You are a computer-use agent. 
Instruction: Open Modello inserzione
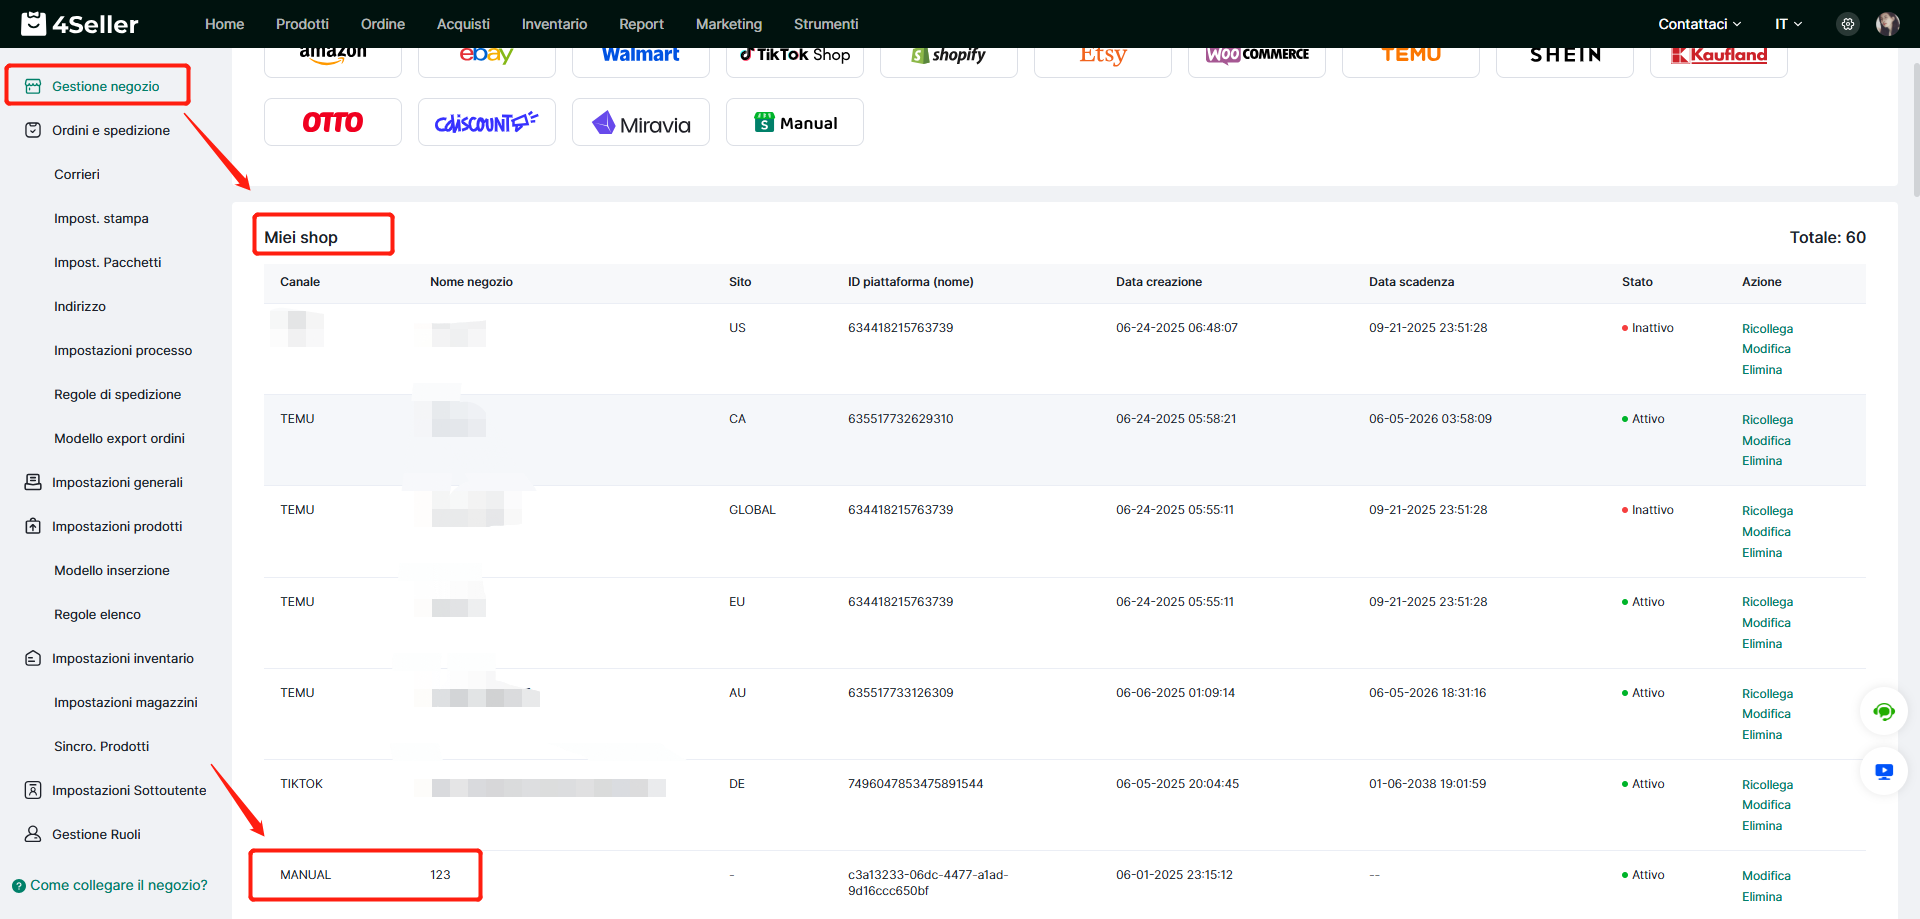pos(112,570)
